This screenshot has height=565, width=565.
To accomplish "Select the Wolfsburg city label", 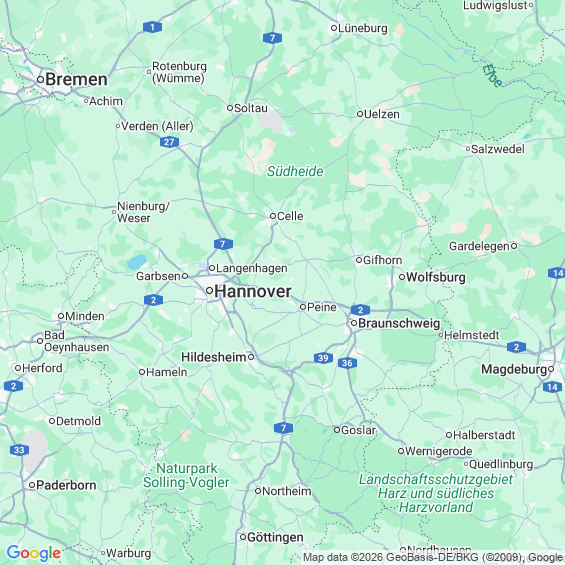I will tap(436, 277).
